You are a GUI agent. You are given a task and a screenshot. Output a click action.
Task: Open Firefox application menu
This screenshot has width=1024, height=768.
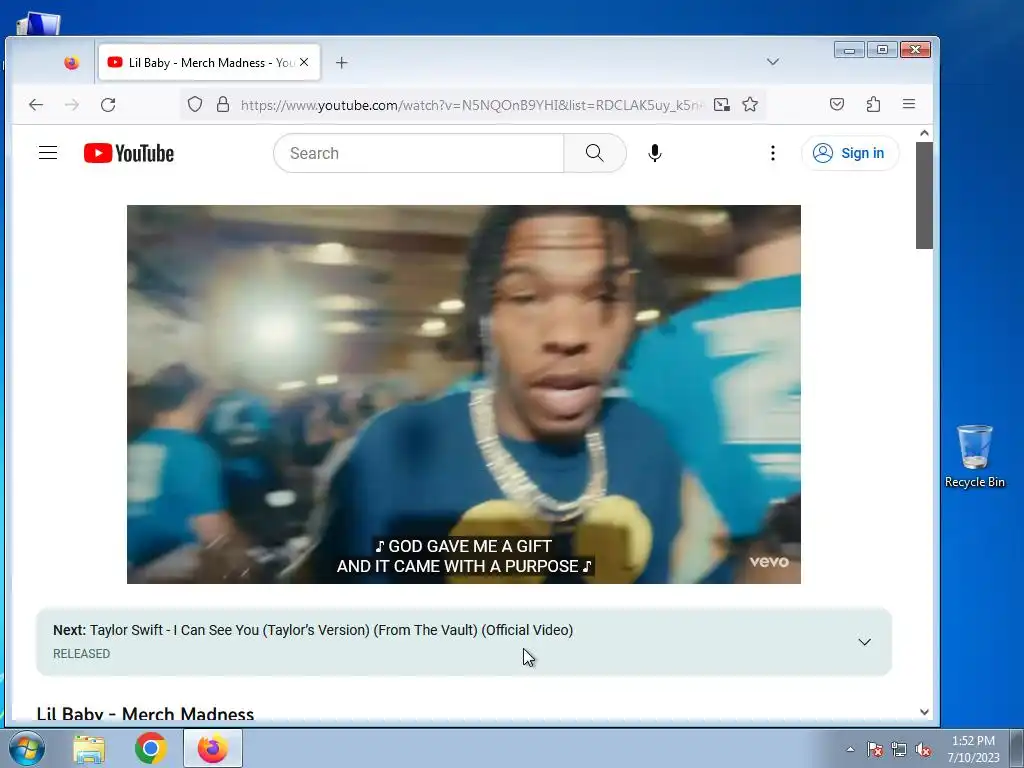[x=908, y=104]
